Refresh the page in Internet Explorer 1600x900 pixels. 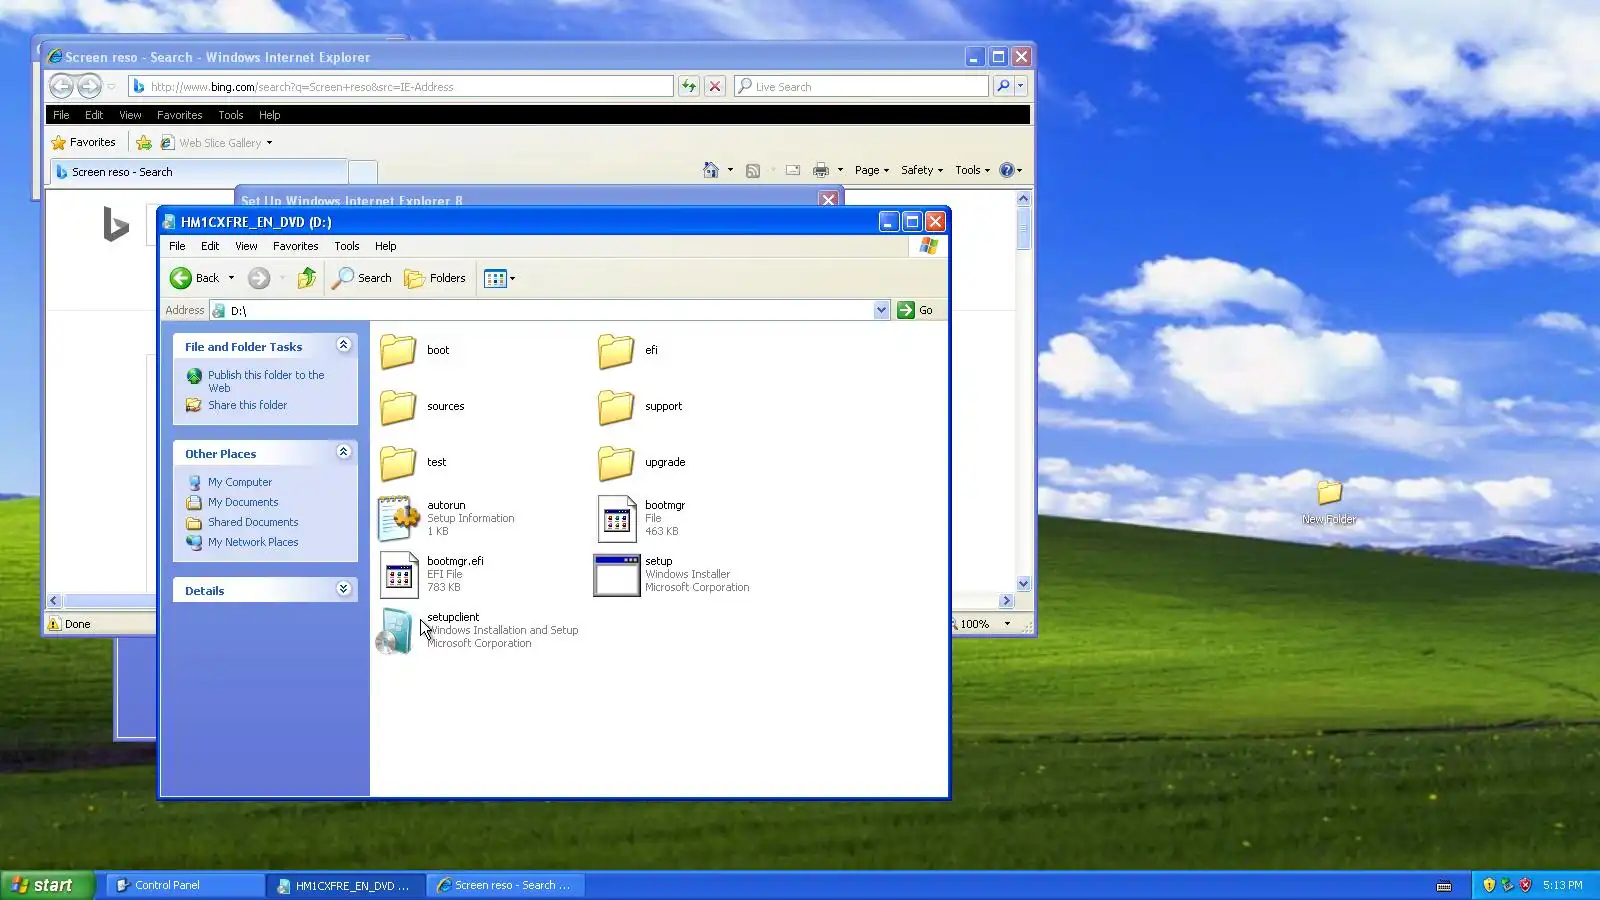click(x=689, y=87)
